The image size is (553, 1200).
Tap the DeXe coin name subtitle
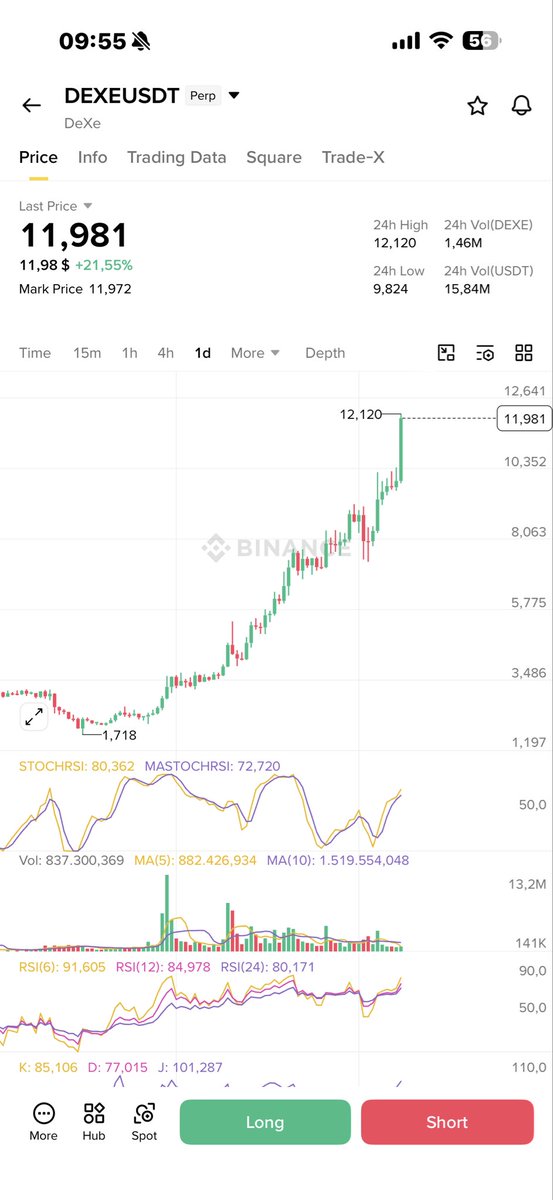tap(83, 123)
